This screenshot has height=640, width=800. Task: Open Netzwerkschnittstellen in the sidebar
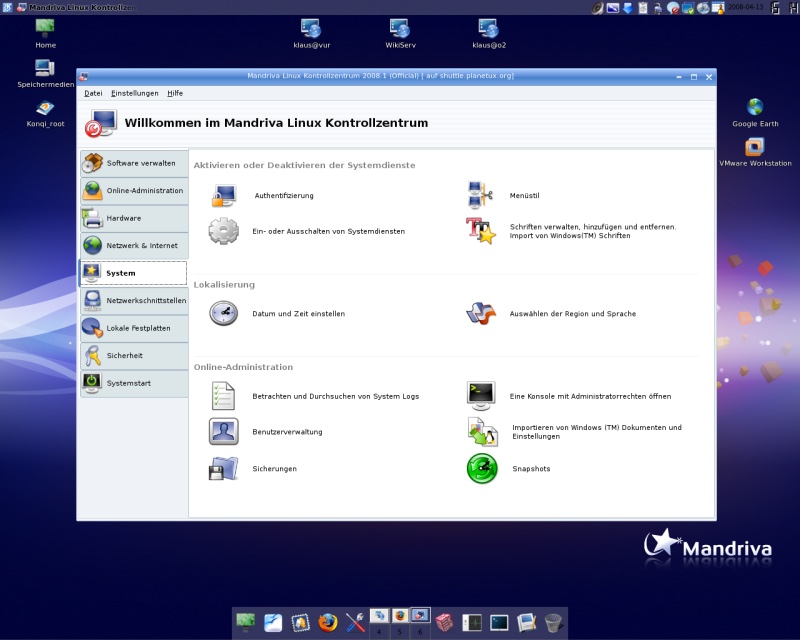pos(134,301)
